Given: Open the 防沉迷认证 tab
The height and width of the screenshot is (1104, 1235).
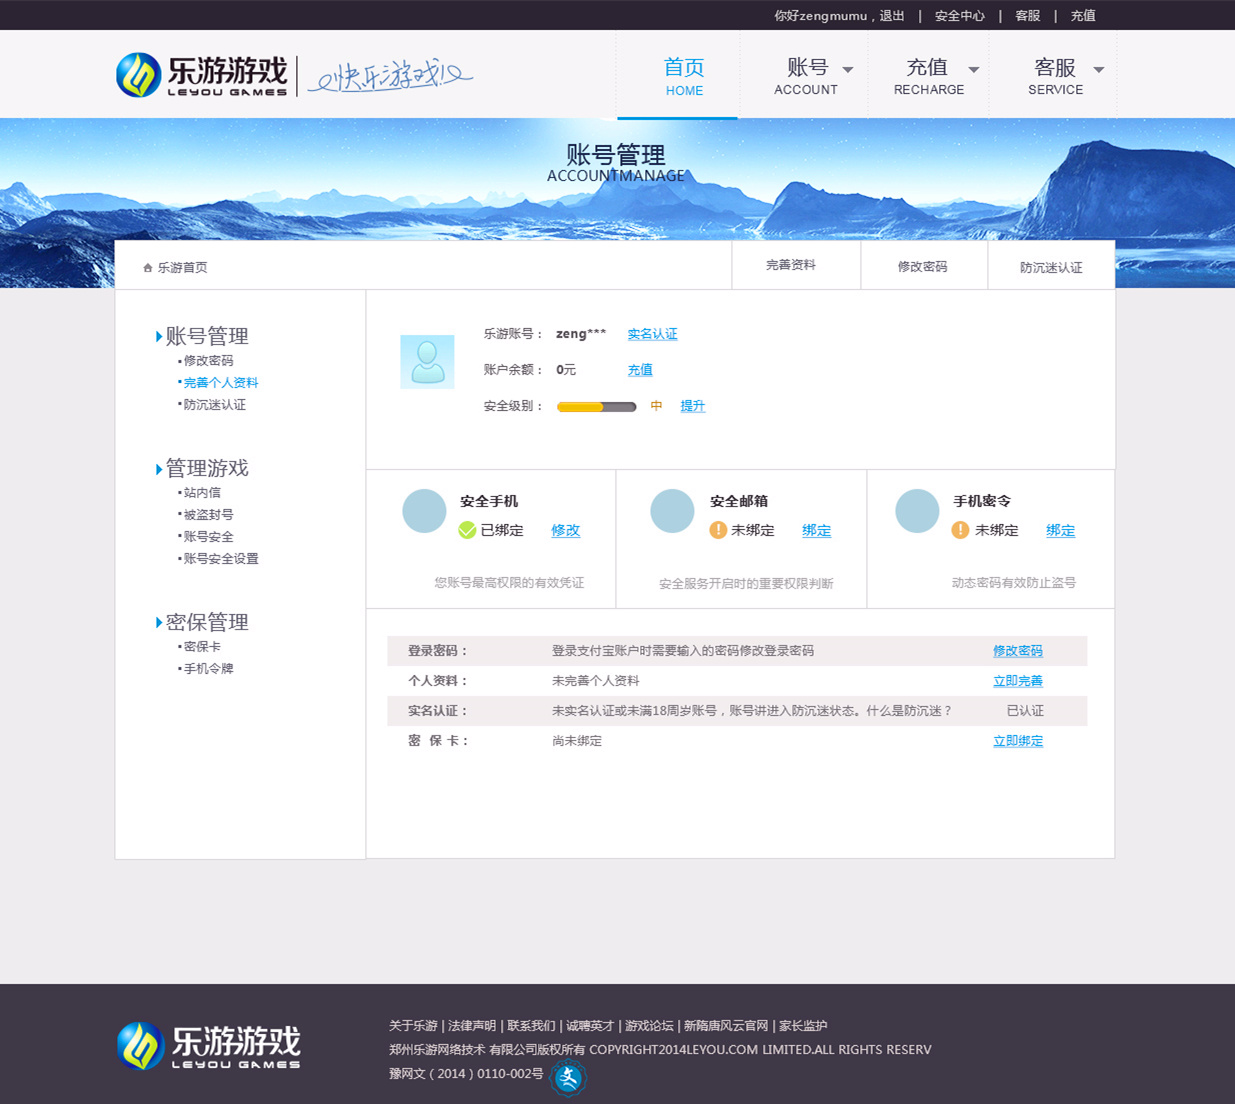Looking at the screenshot, I should point(1051,268).
